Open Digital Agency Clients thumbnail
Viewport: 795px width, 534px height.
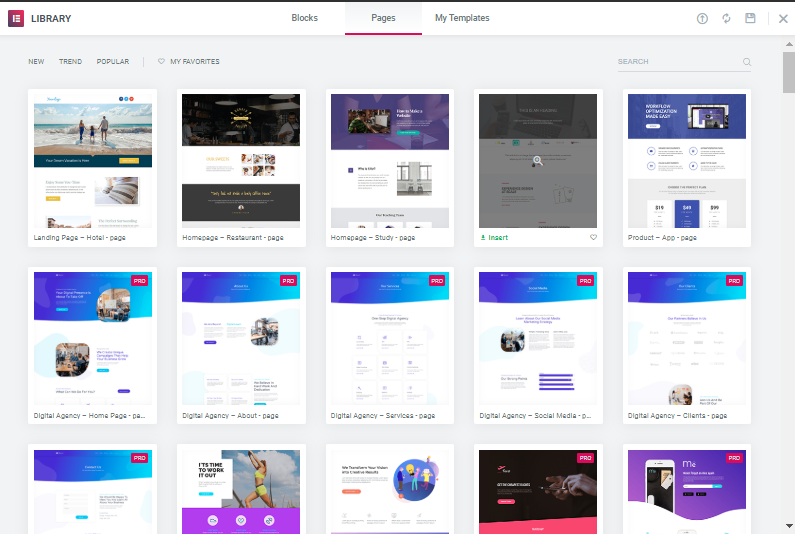(687, 338)
